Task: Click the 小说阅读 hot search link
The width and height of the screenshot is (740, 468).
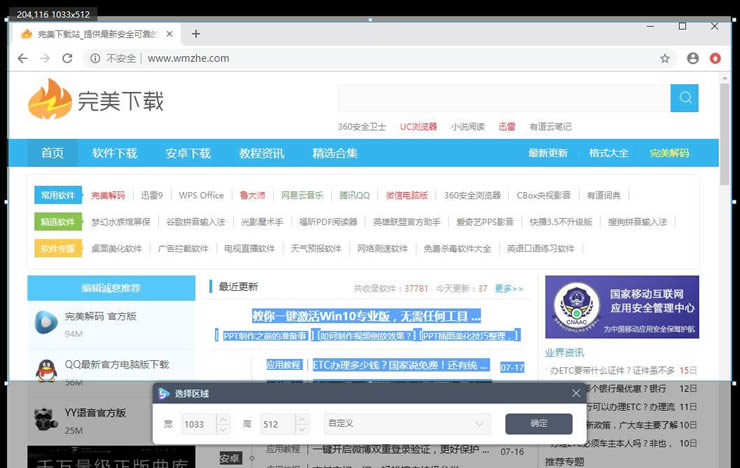Action: point(468,126)
